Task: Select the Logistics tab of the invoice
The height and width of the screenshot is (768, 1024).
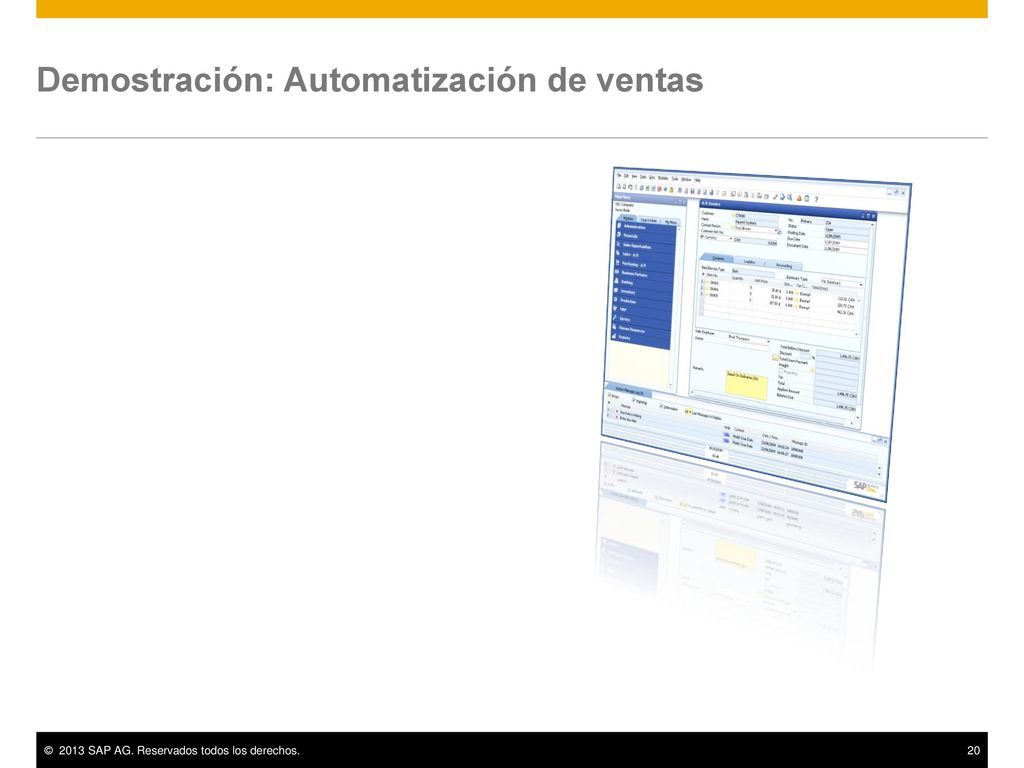Action: pyautogui.click(x=750, y=262)
